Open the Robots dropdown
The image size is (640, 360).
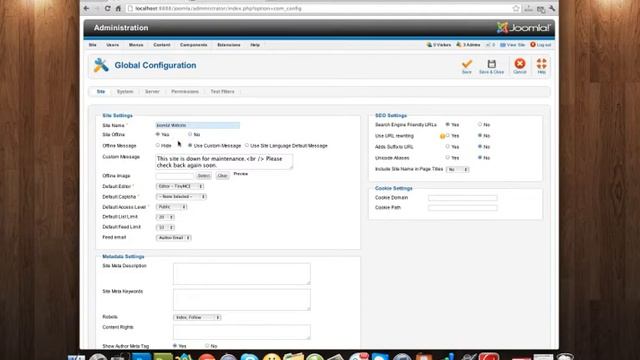click(197, 317)
